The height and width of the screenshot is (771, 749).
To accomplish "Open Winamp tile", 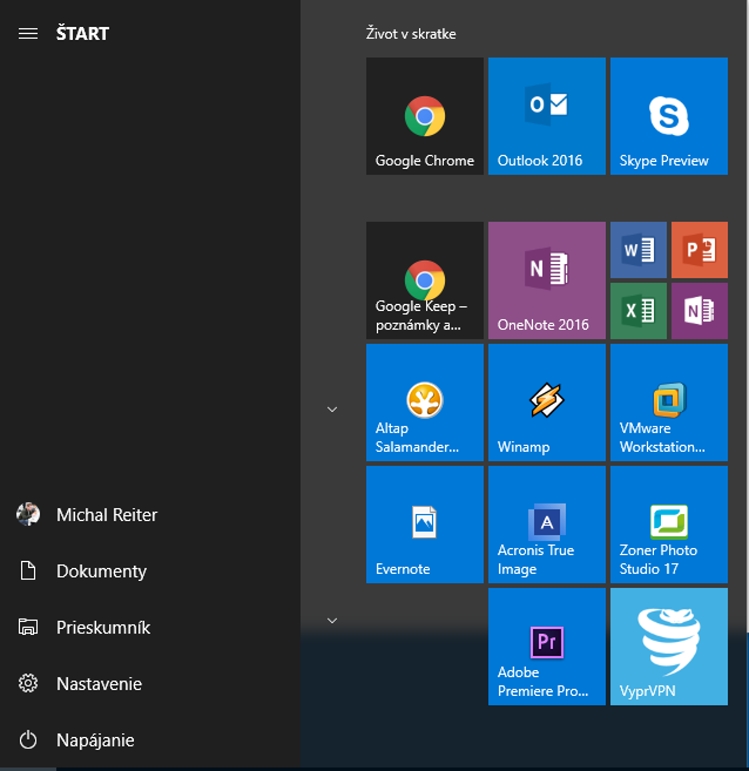I will [546, 402].
